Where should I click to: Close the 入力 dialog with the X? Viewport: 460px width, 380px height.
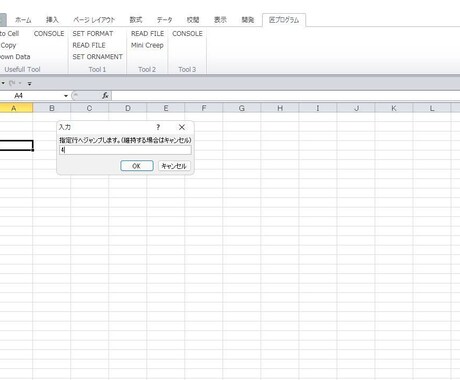pyautogui.click(x=182, y=127)
